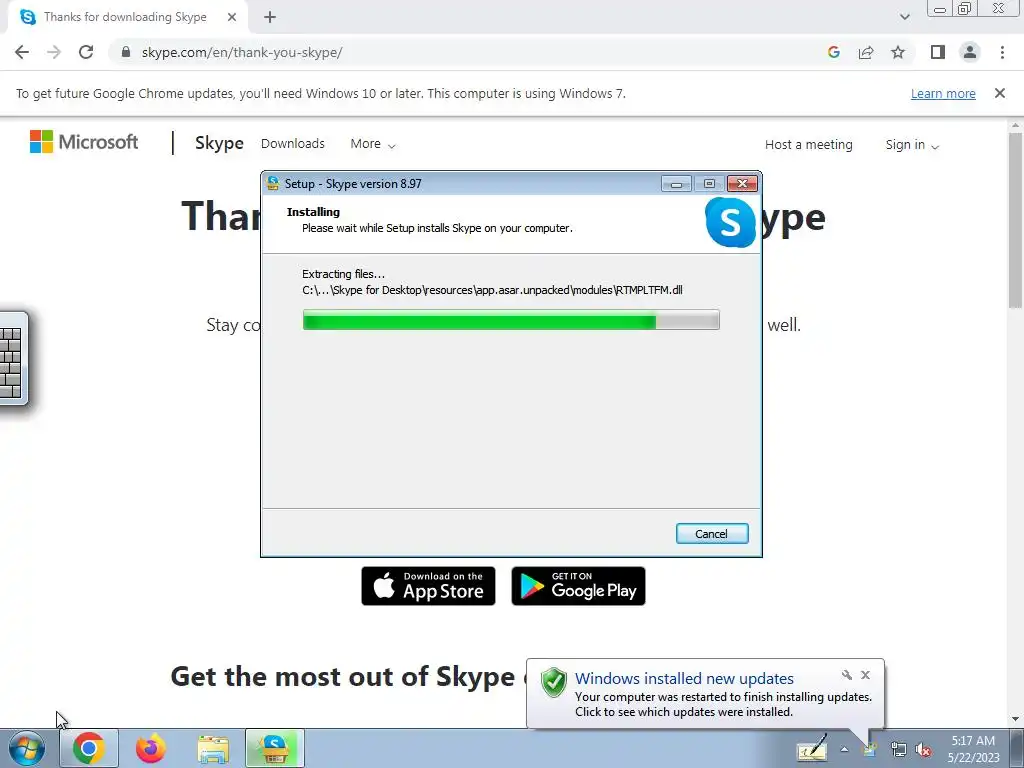The image size is (1024, 768).
Task: Click the wrench icon in updates balloon
Action: 846,675
